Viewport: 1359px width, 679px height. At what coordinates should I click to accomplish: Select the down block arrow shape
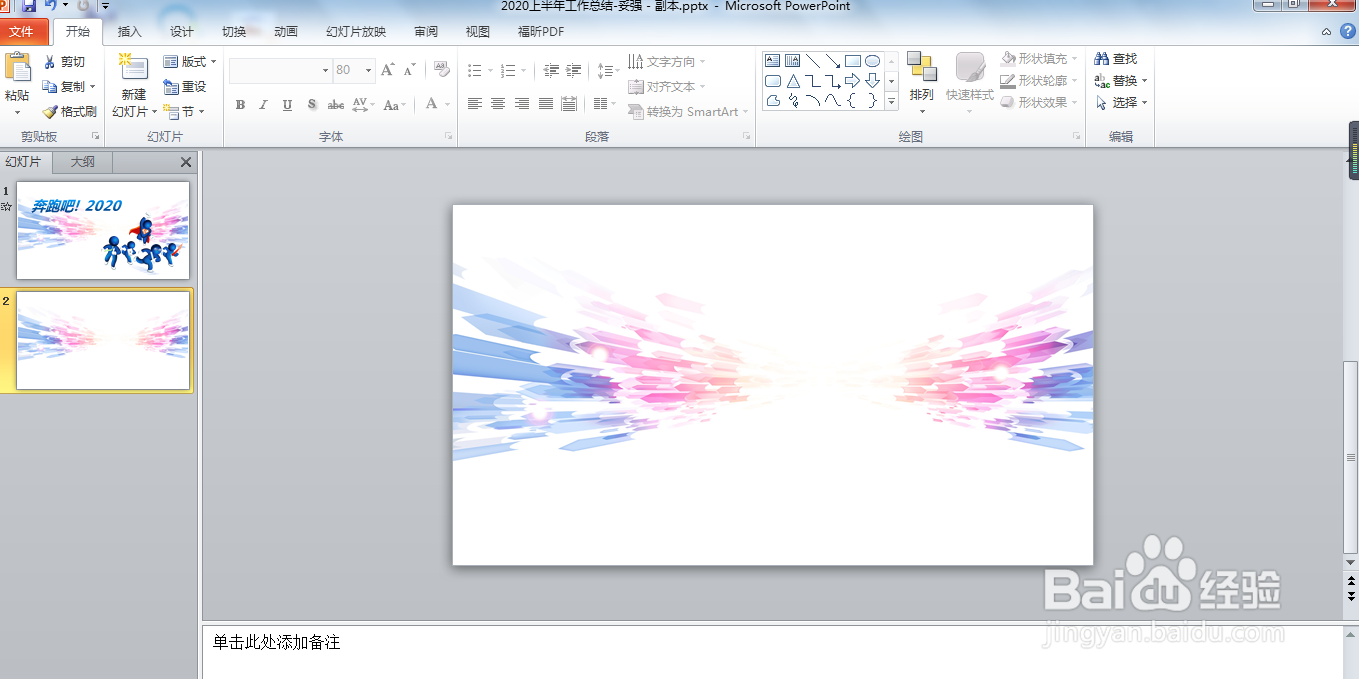872,81
